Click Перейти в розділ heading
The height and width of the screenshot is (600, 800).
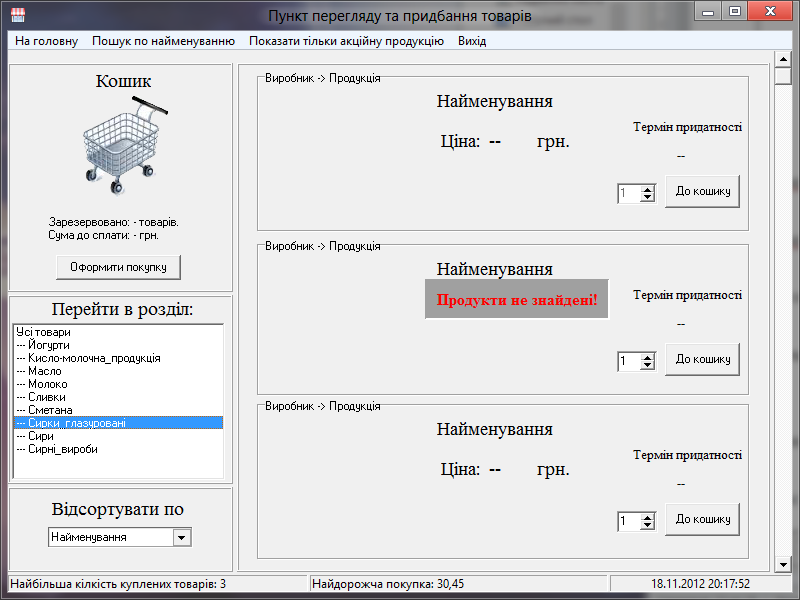coord(122,309)
